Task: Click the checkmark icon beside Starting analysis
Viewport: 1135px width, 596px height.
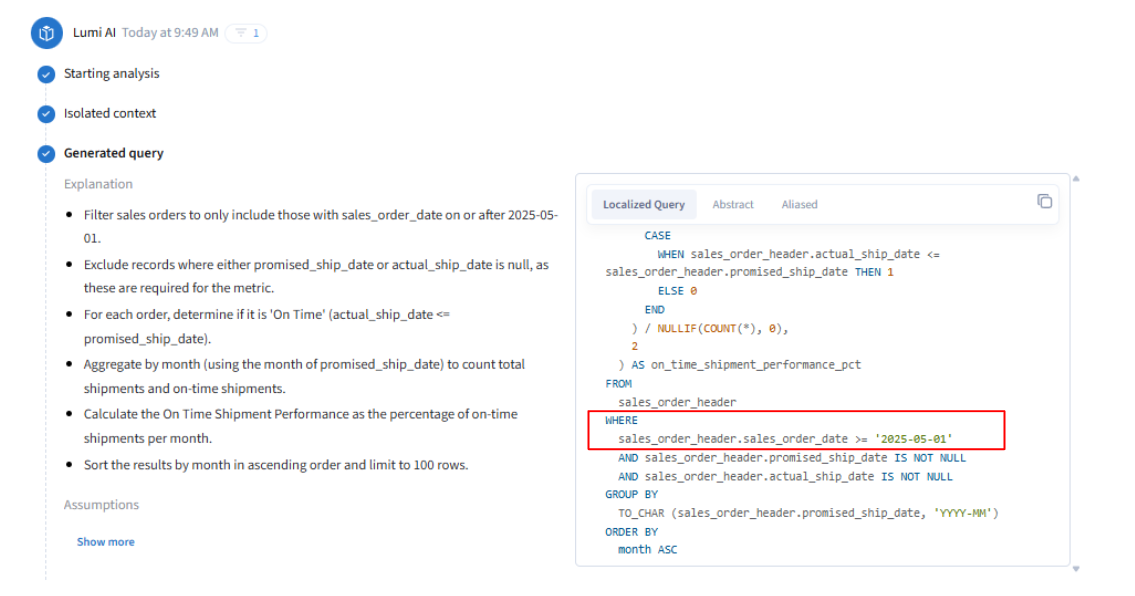Action: coord(46,74)
